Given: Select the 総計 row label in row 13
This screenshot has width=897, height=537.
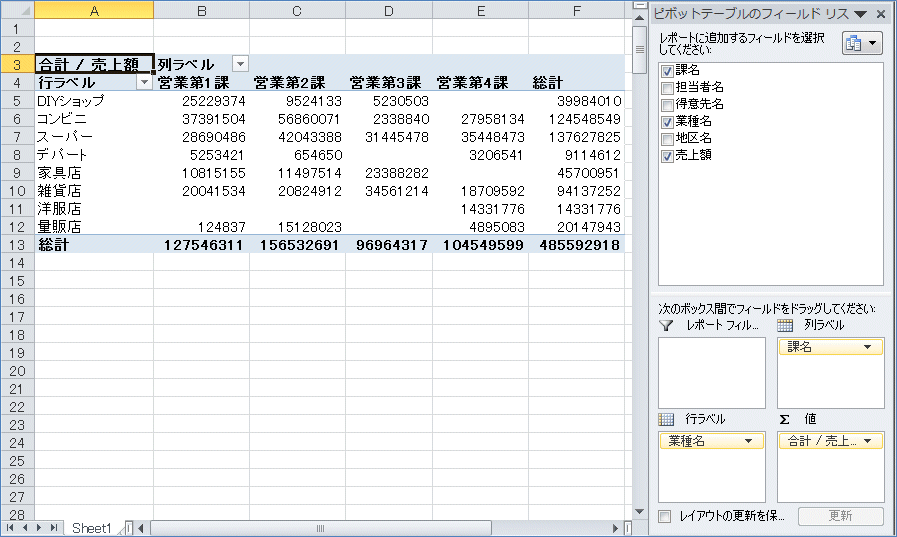Looking at the screenshot, I should pos(94,245).
